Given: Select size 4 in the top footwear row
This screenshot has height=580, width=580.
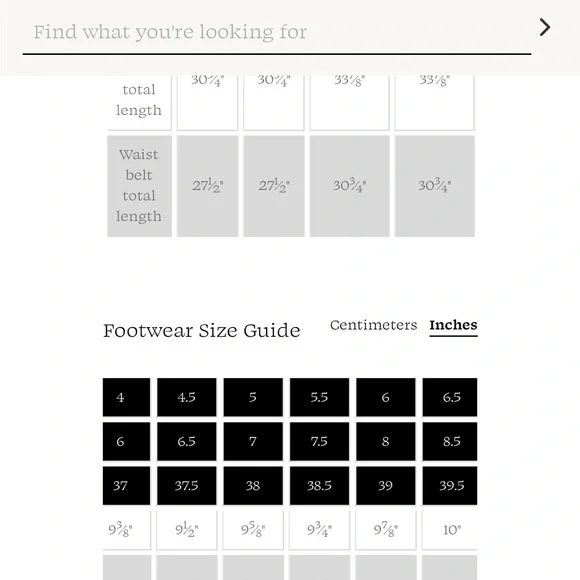Looking at the screenshot, I should 127,397.
